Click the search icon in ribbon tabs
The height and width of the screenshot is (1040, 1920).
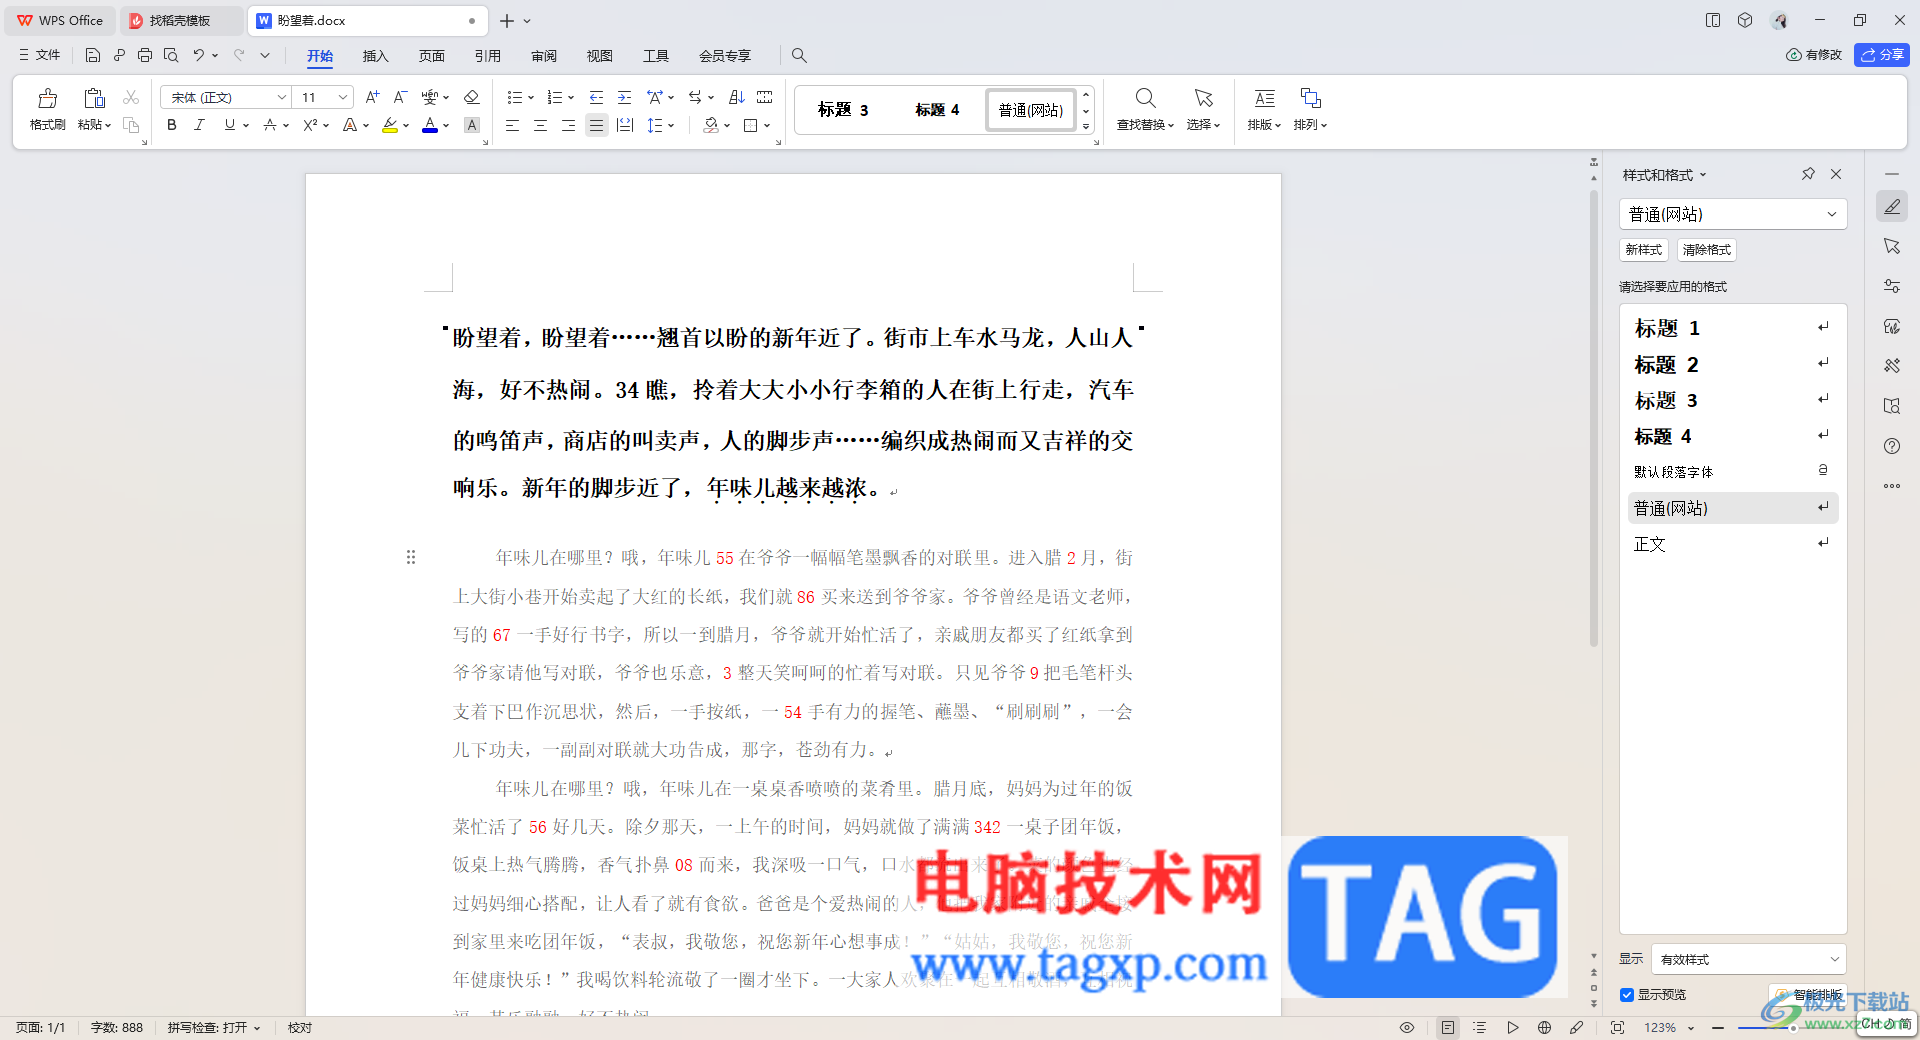[799, 55]
